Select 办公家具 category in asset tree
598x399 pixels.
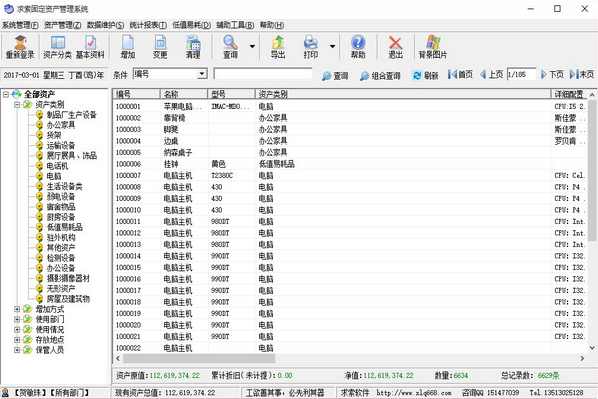pyautogui.click(x=61, y=125)
